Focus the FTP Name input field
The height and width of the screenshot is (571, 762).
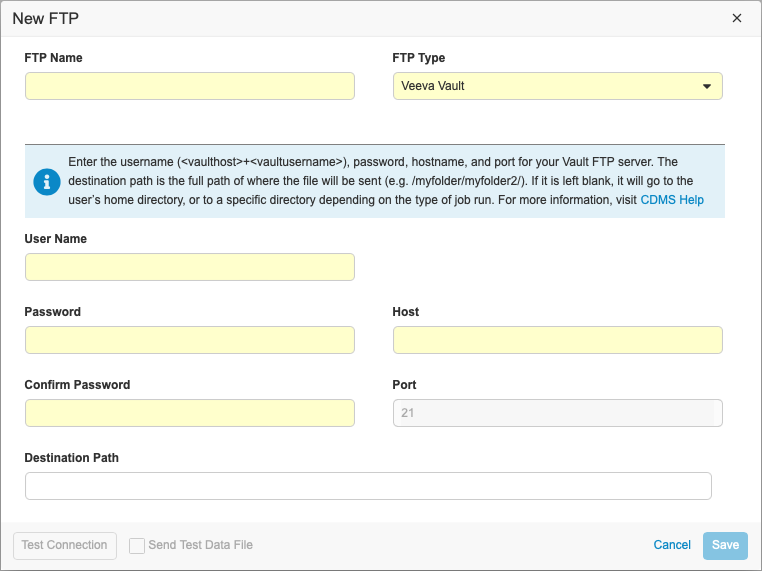189,86
